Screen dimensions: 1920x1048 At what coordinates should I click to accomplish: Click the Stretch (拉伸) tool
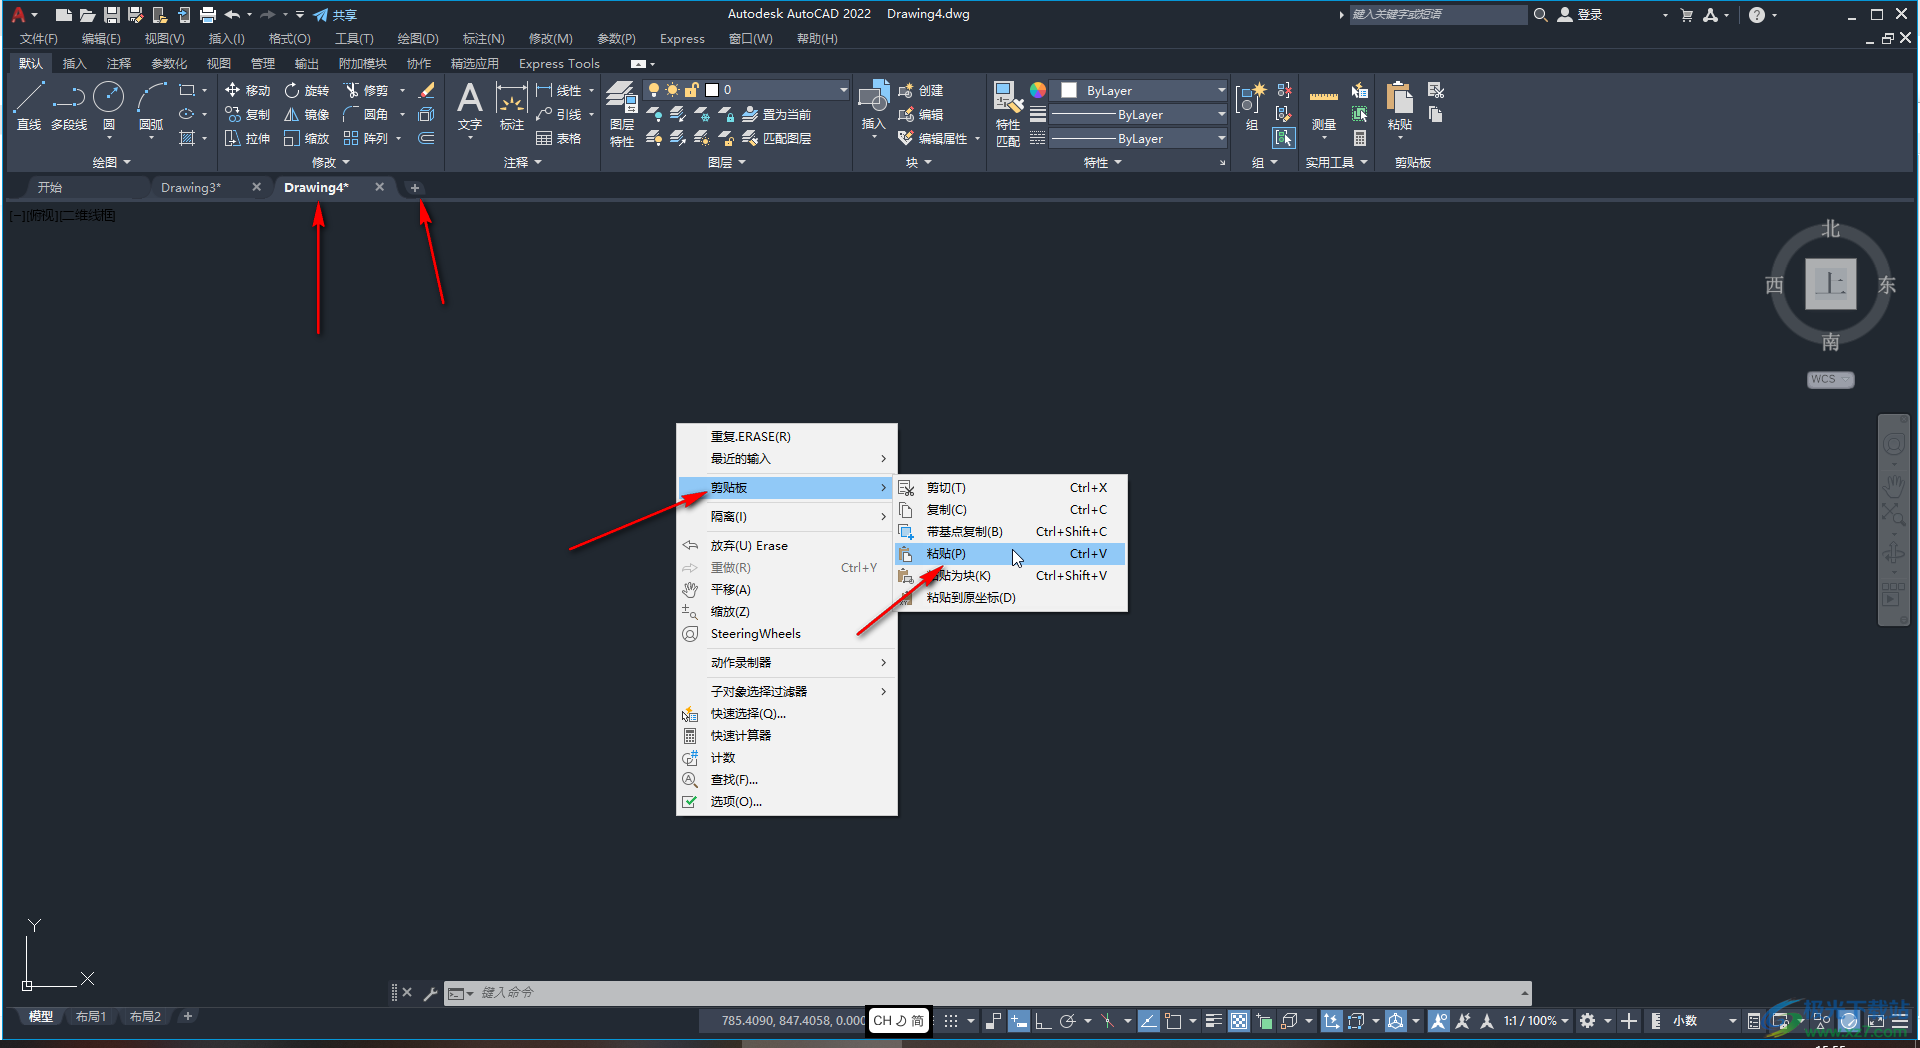[247, 138]
